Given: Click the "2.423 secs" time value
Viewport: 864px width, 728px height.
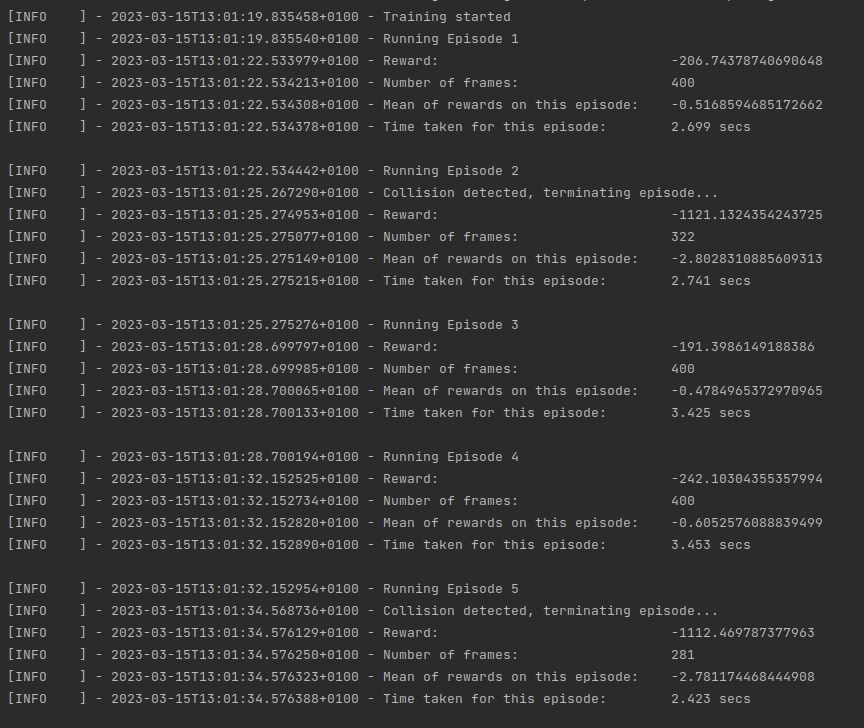Looking at the screenshot, I should click(710, 699).
